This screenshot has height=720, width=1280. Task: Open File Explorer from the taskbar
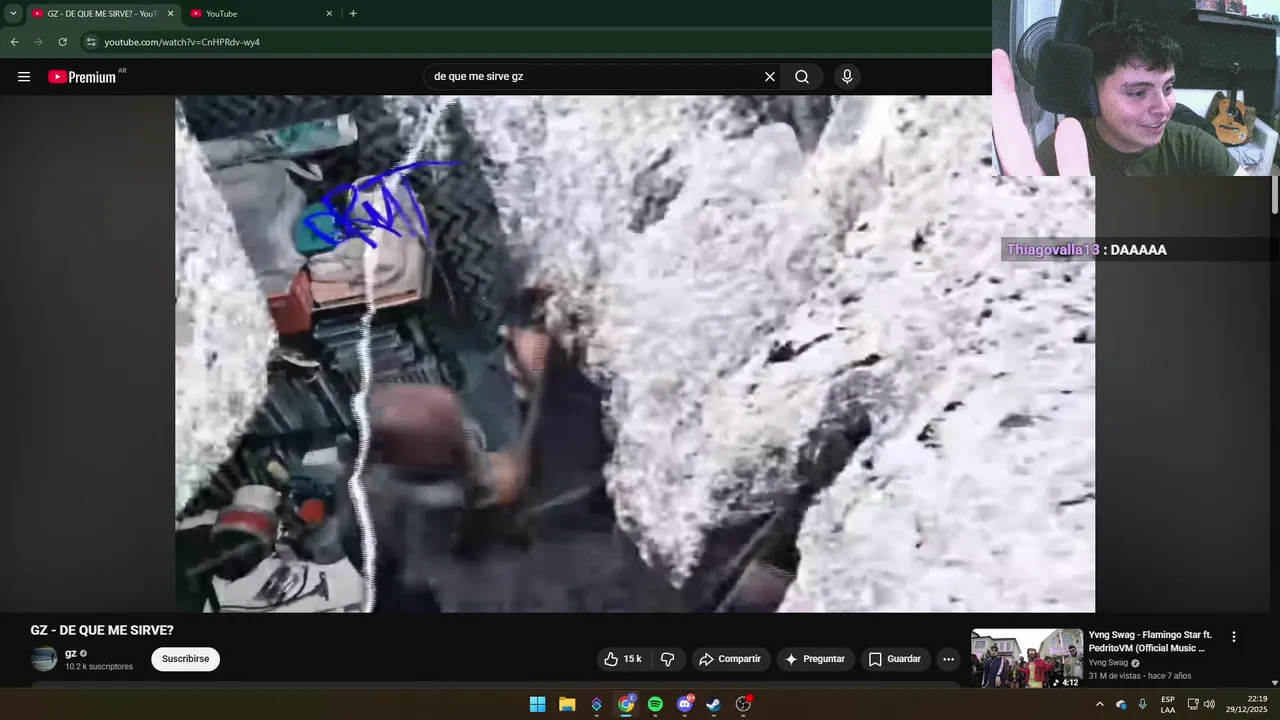(x=567, y=704)
